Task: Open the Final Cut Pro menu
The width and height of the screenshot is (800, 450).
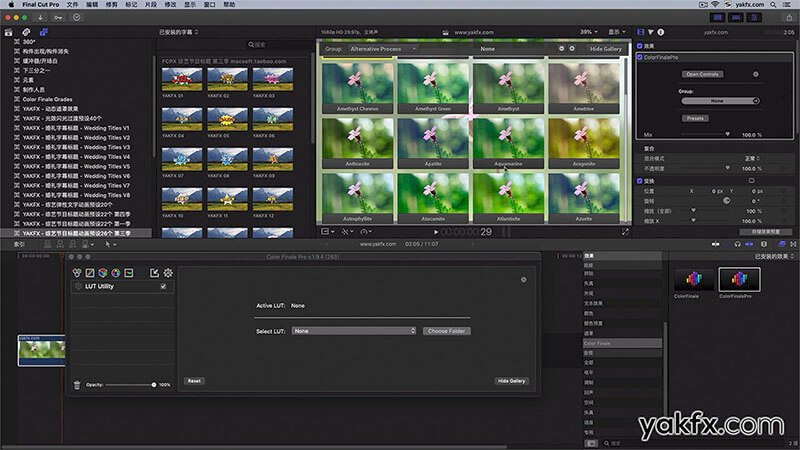Action: click(x=41, y=4)
